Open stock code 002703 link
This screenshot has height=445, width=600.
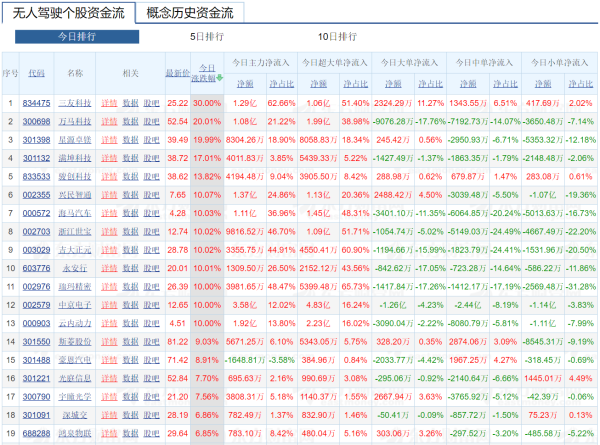[36, 231]
